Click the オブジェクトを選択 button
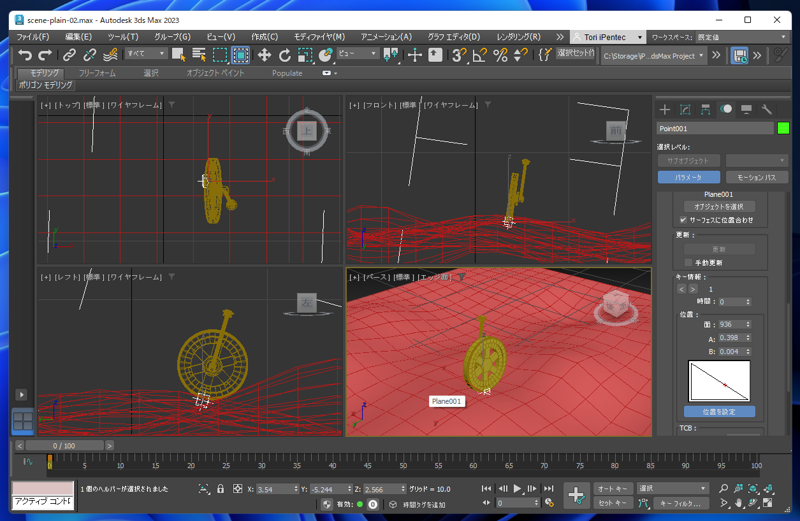 (718, 207)
